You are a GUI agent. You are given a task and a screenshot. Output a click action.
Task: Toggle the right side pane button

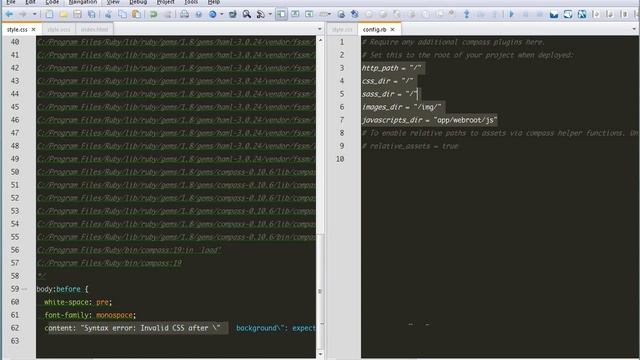point(309,15)
